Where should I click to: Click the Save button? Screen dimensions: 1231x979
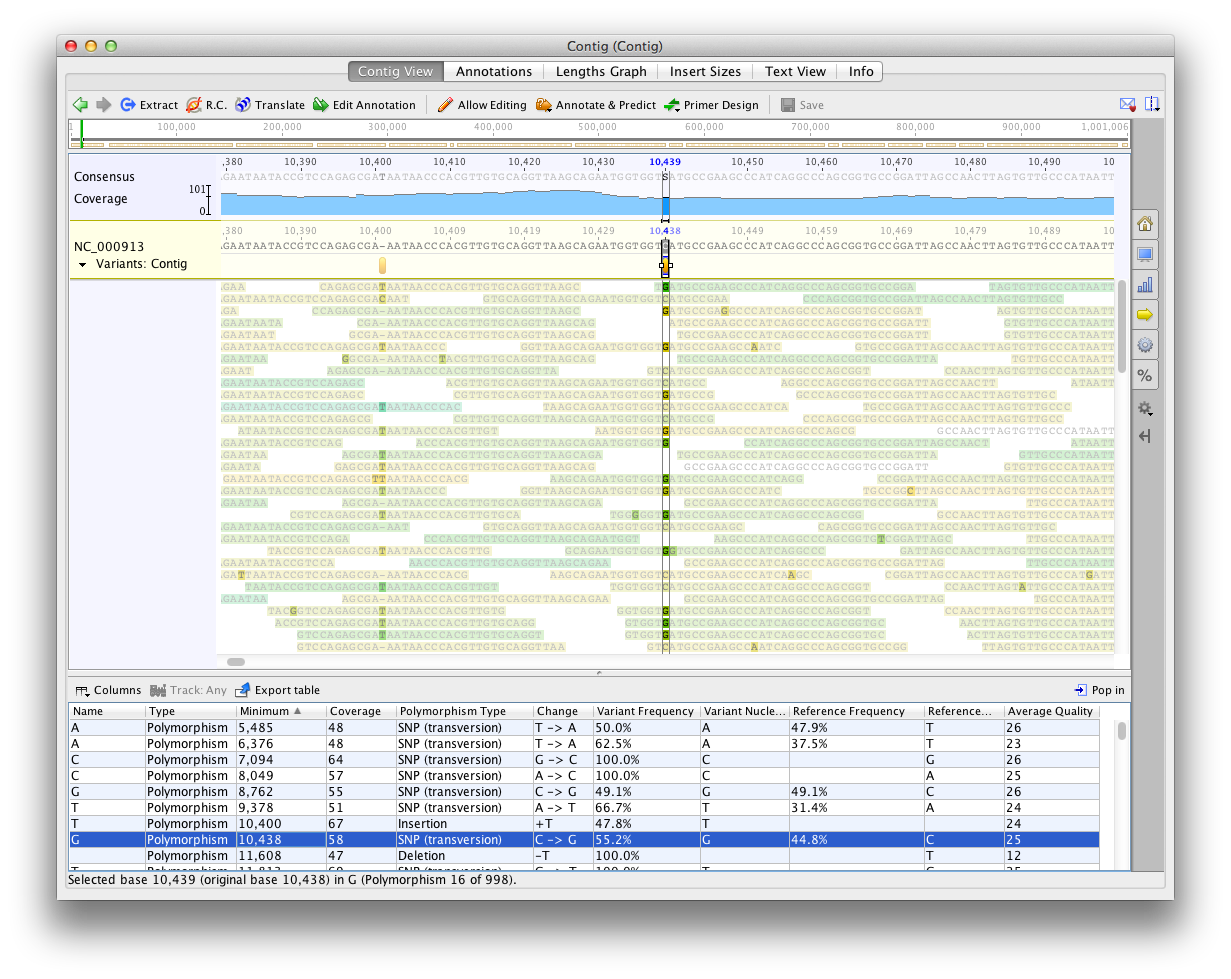pyautogui.click(x=802, y=105)
